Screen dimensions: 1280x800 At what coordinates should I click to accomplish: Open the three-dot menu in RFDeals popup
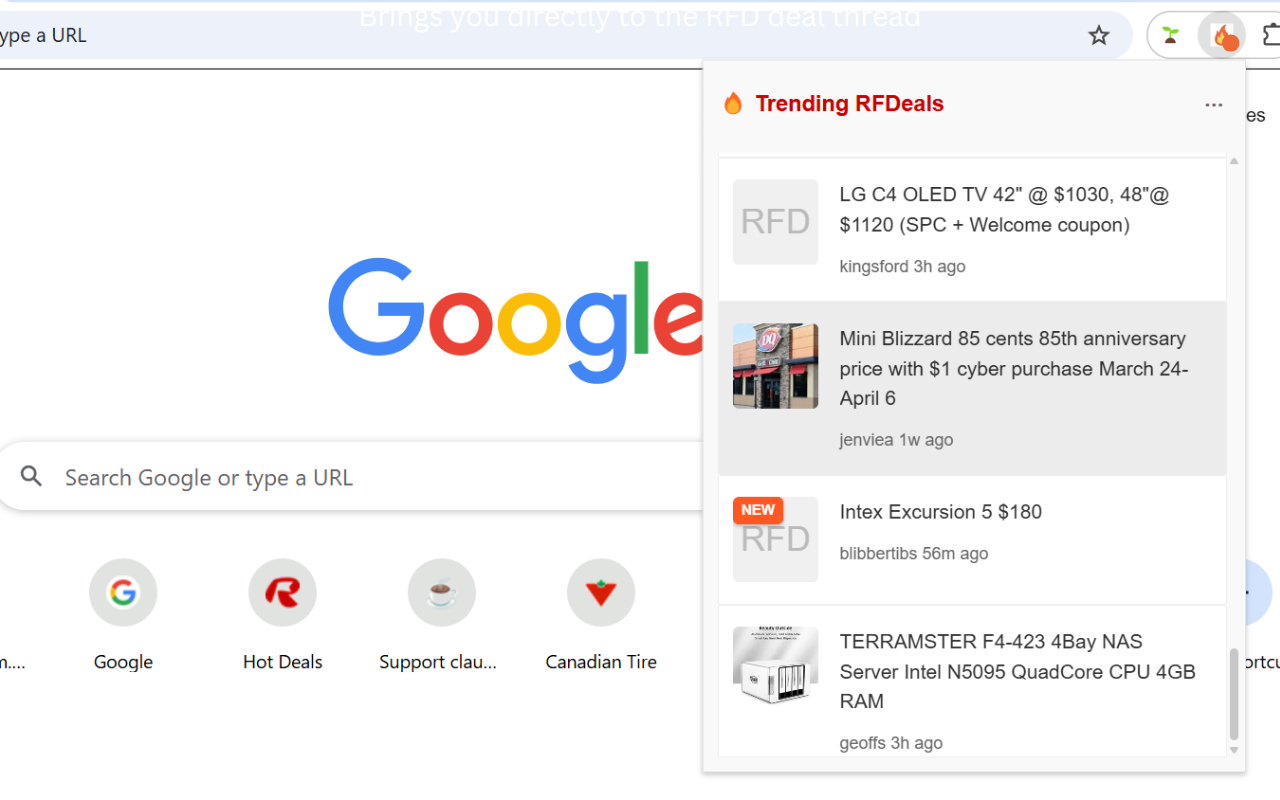pos(1214,105)
